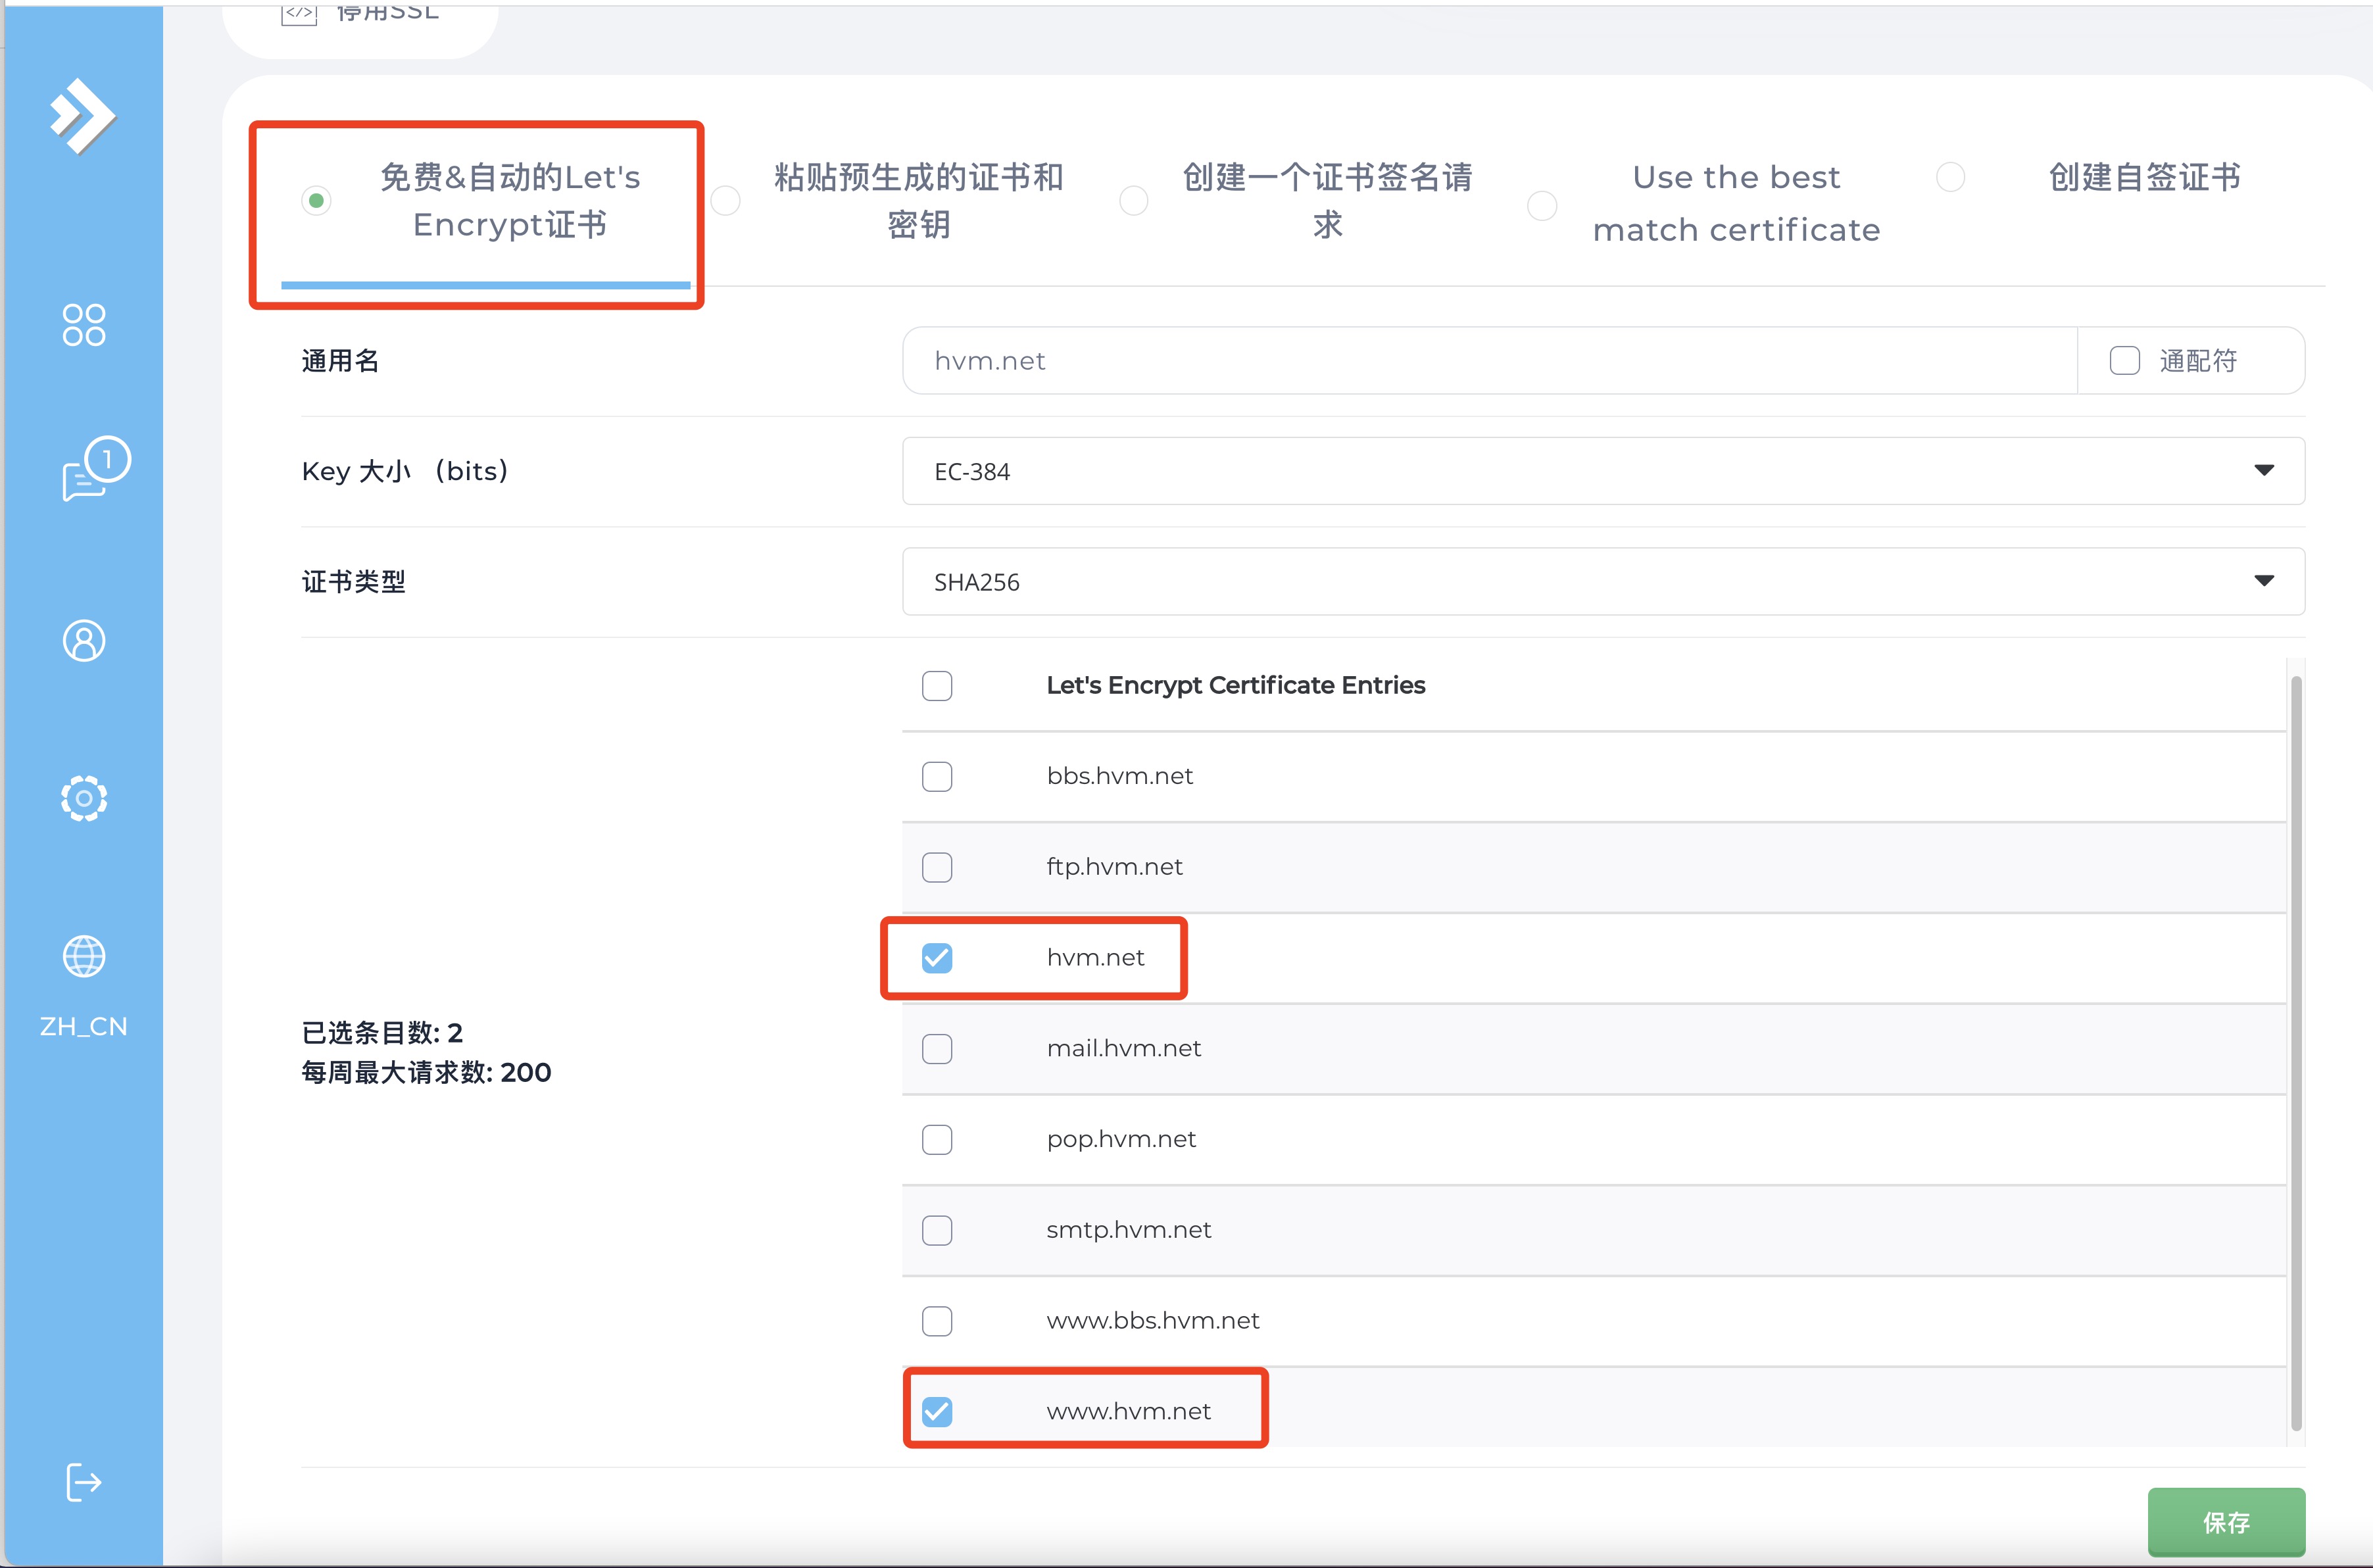This screenshot has height=1568, width=2373.
Task: Click the globe language icon ZH_CN
Action: (x=83, y=957)
